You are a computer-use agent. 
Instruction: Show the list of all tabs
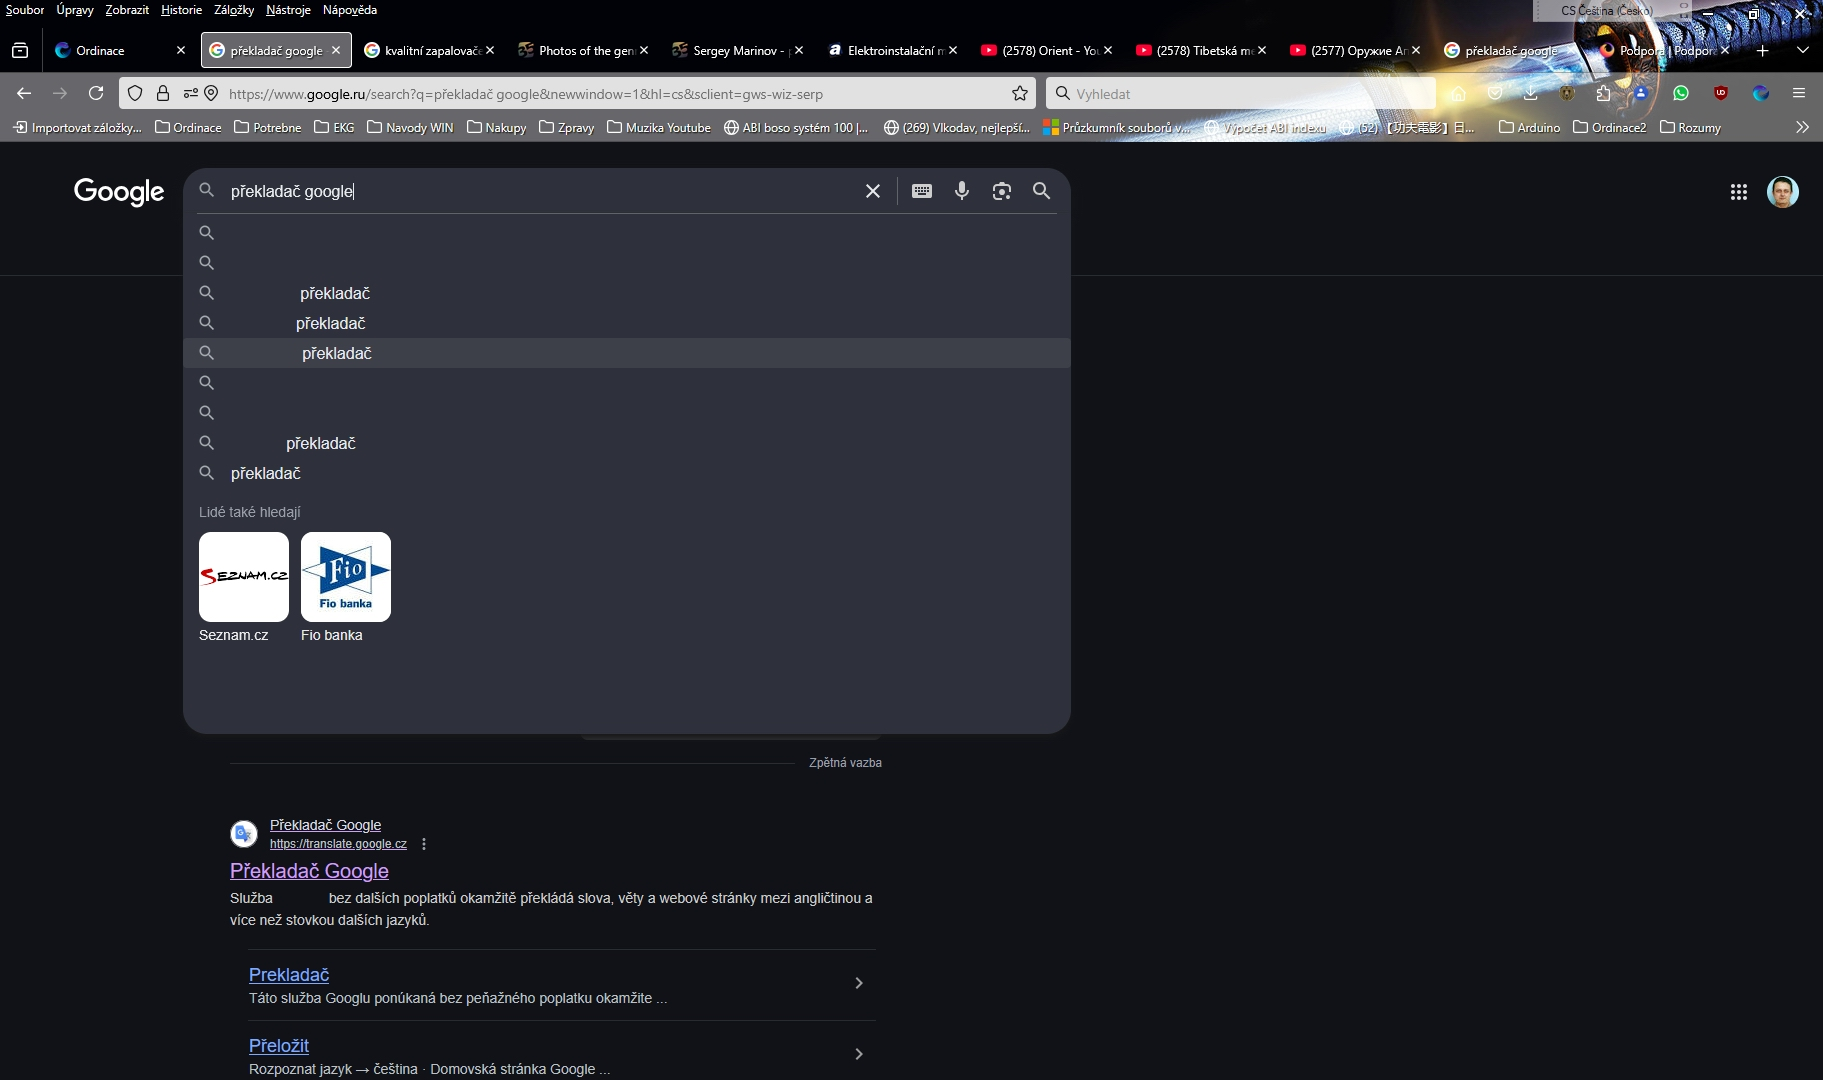point(1803,50)
